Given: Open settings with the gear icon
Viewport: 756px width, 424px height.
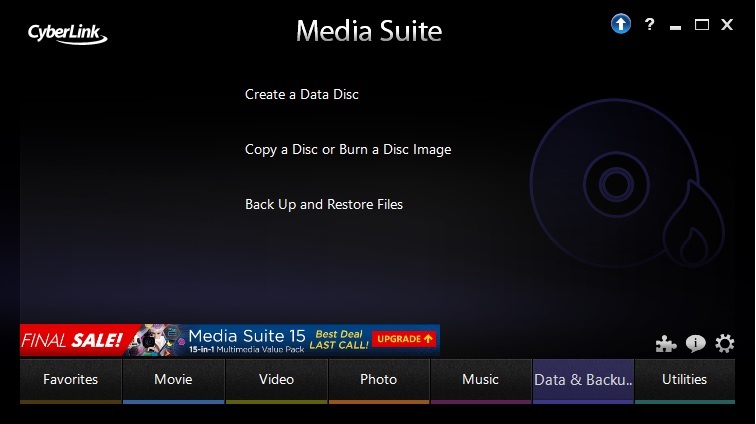Looking at the screenshot, I should (x=724, y=343).
